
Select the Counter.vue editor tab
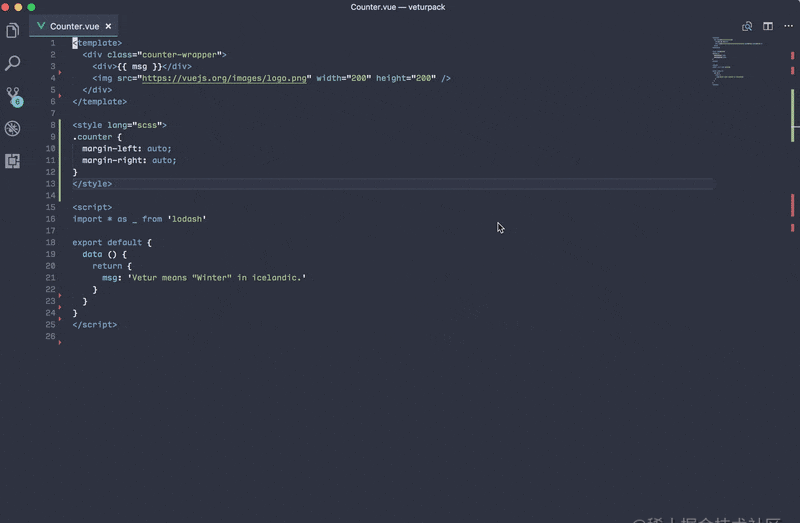[74, 26]
